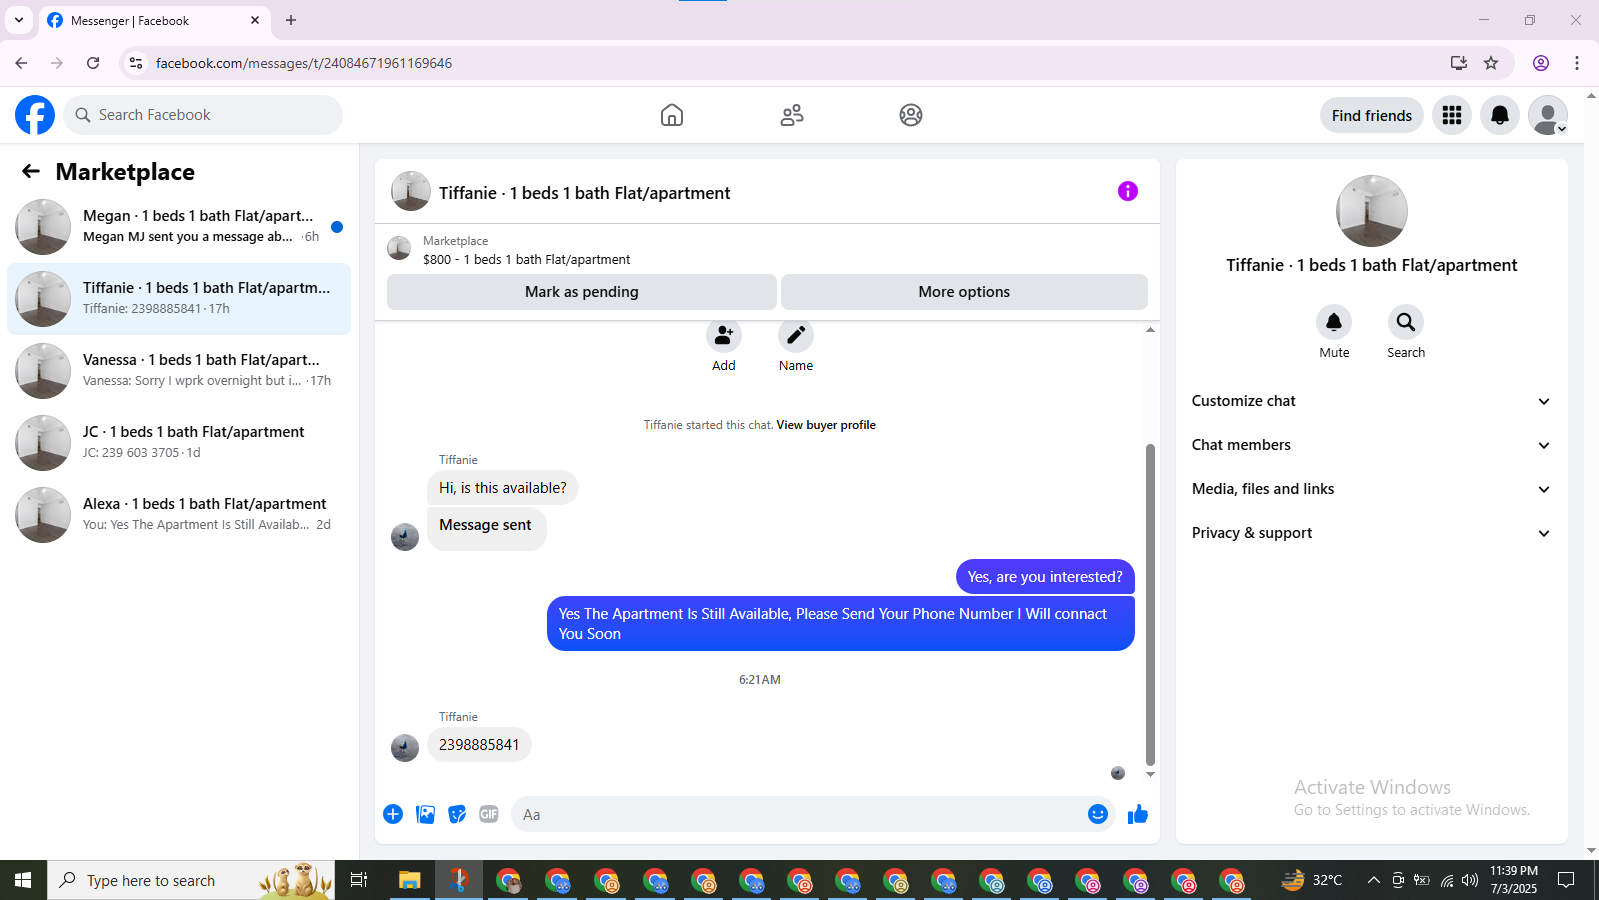
Task: Click More options button
Action: point(964,292)
